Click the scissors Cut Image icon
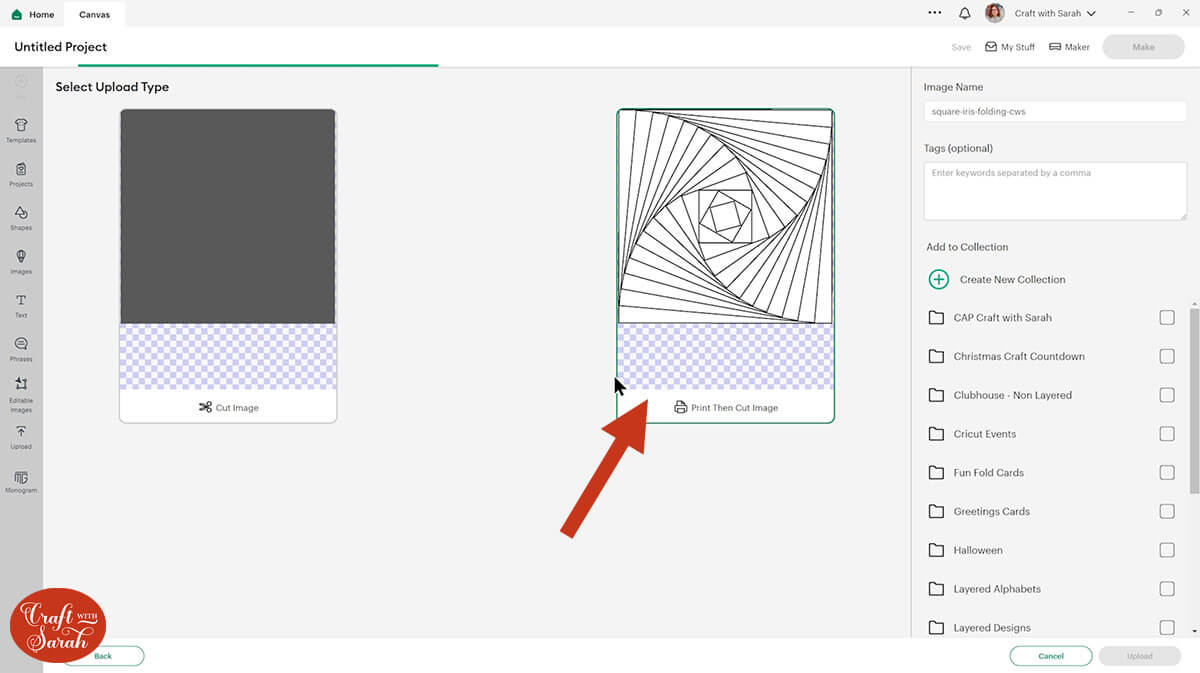 205,407
